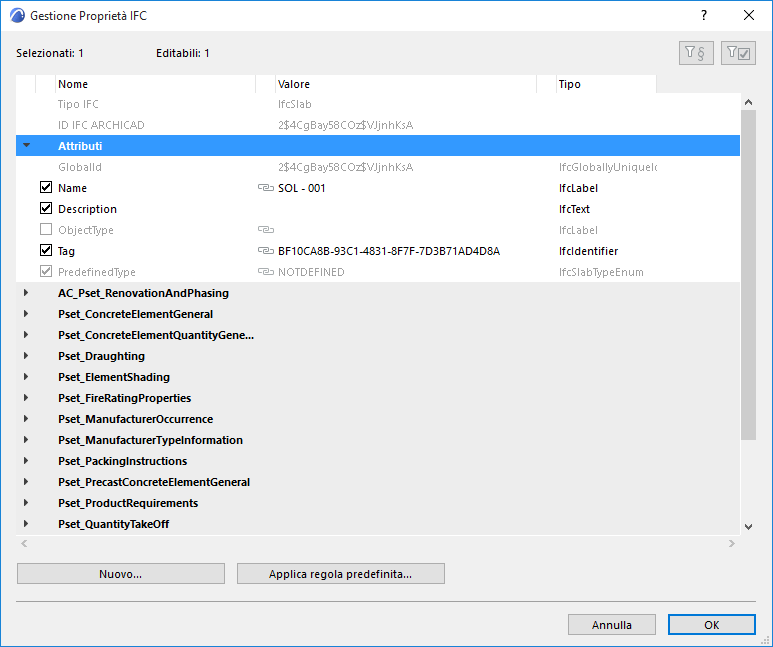This screenshot has width=773, height=647.
Task: Click the link icon beside Tag value
Action: pos(266,251)
